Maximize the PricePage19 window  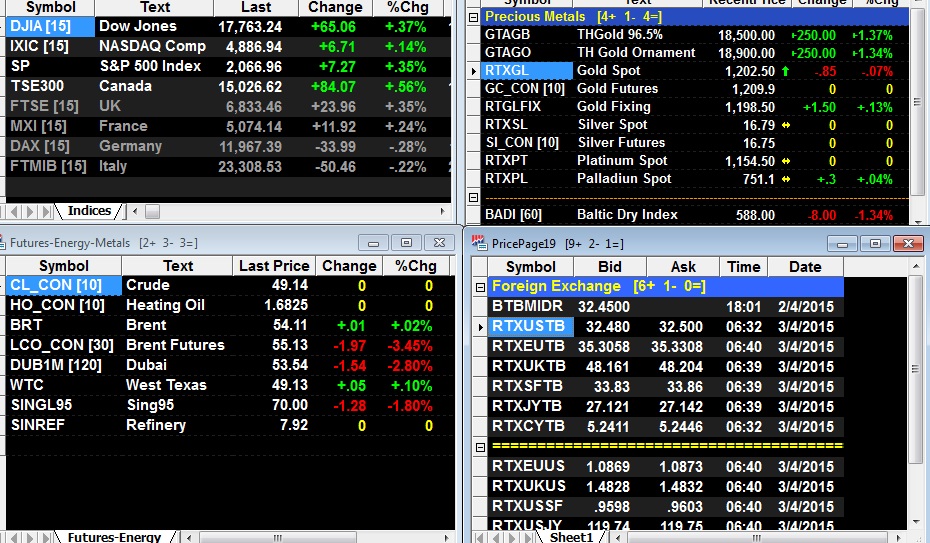[875, 244]
